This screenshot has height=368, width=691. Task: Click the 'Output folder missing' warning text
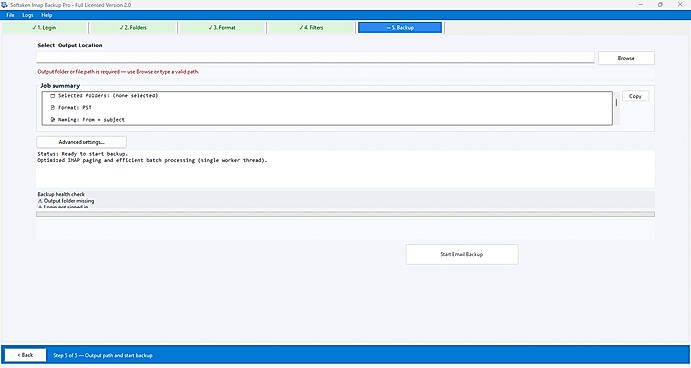(x=69, y=201)
